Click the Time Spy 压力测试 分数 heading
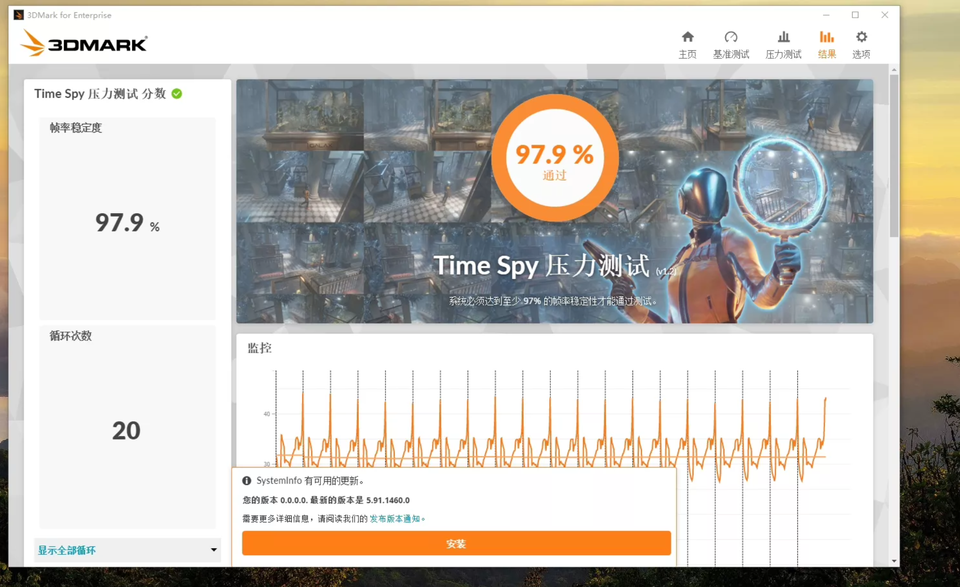Screen dimensions: 960x587 click(100, 94)
